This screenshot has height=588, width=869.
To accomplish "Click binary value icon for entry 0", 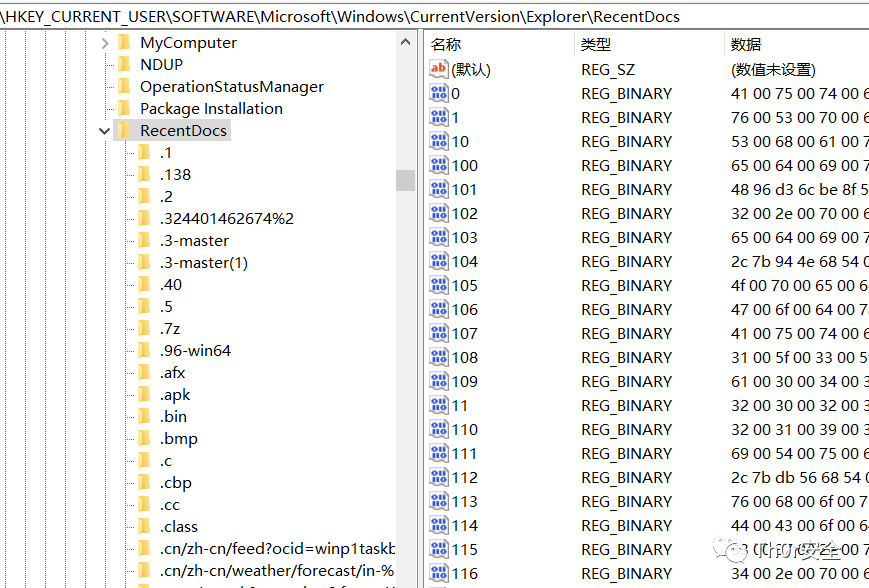I will click(x=438, y=93).
